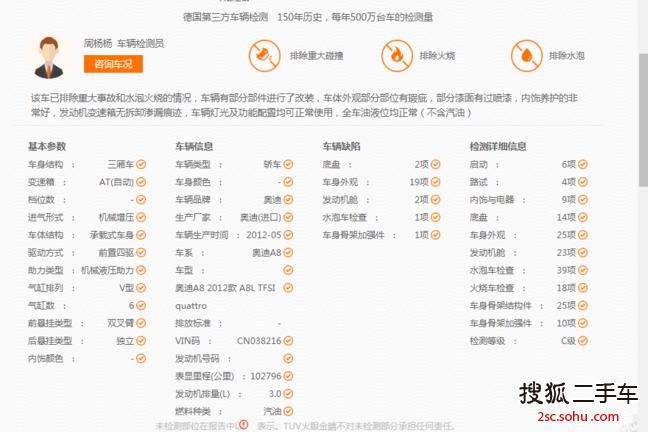Click the check mark next to 三厢车
This screenshot has height=432, width=648.
141,165
